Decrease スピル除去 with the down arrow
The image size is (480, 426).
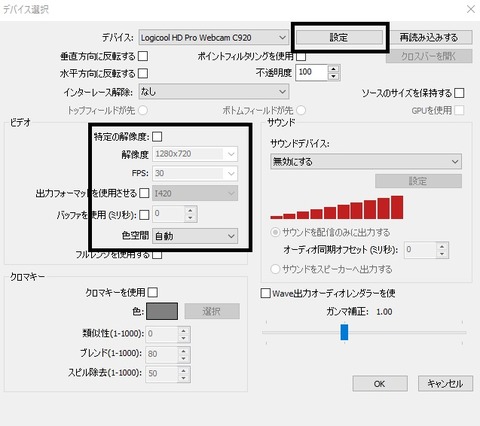184,378
